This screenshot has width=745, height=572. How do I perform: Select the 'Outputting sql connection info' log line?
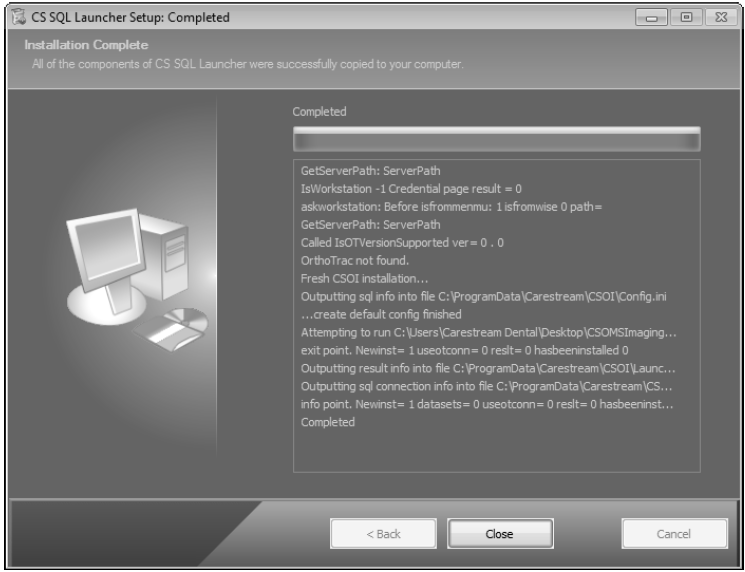(x=487, y=386)
